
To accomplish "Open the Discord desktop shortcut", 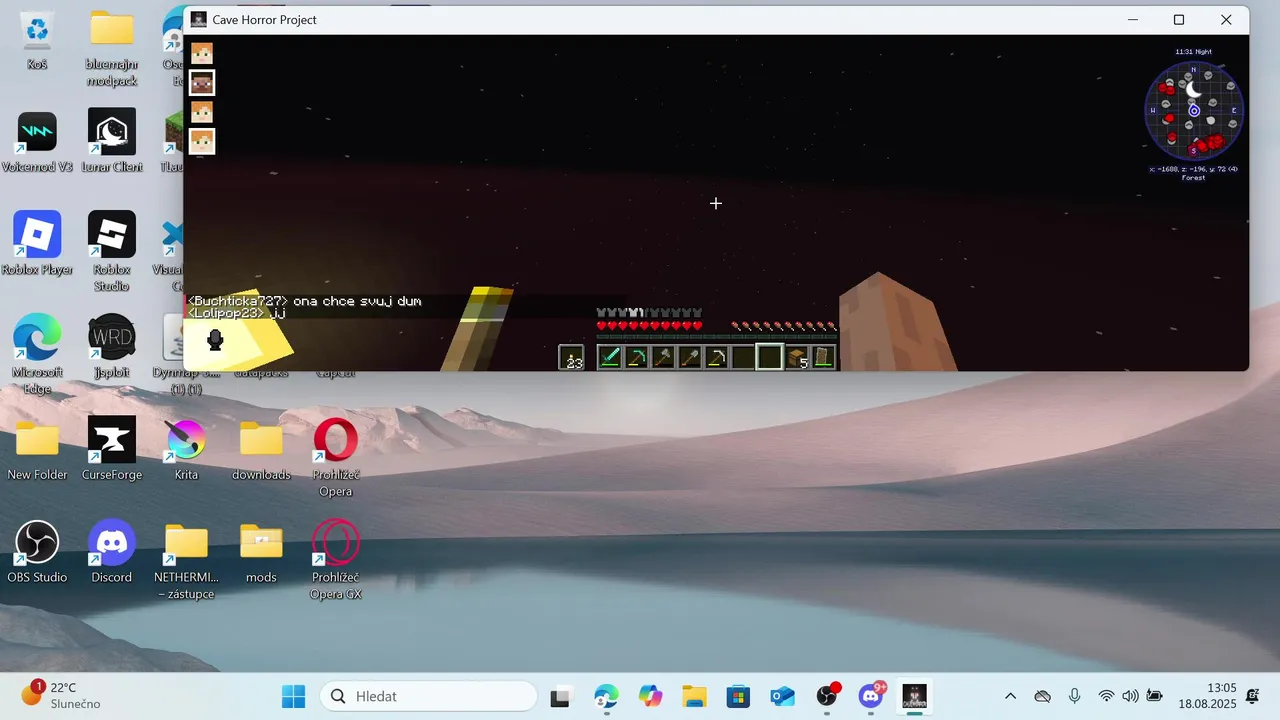I will point(112,552).
